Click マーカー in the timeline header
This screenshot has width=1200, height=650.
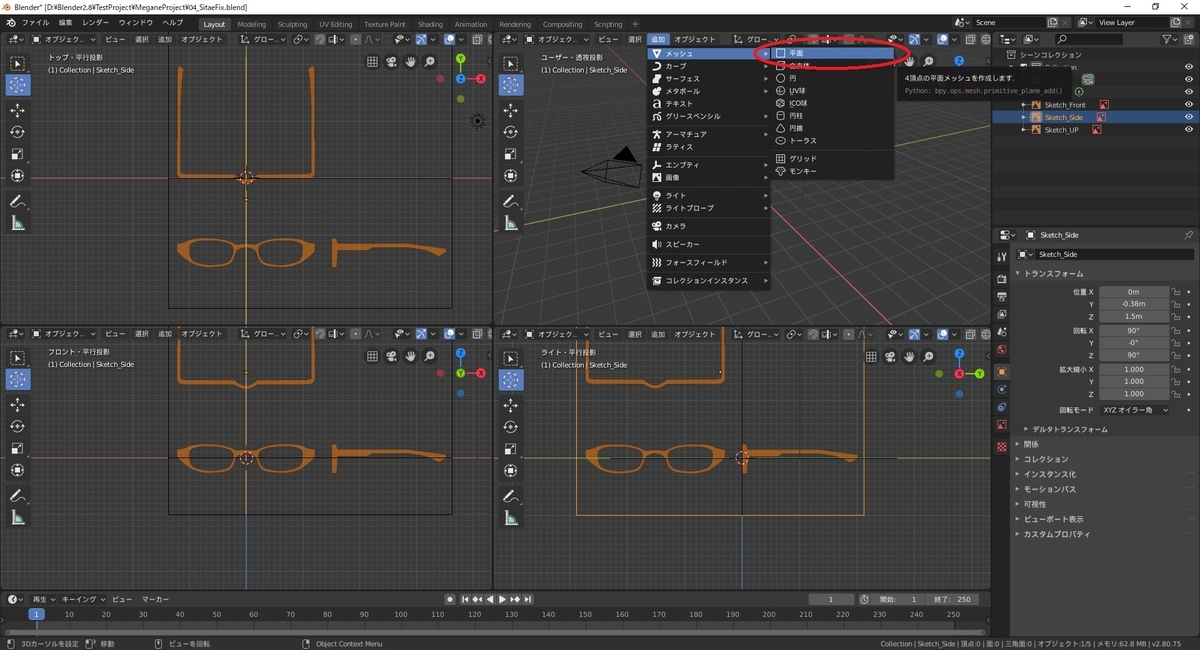154,599
